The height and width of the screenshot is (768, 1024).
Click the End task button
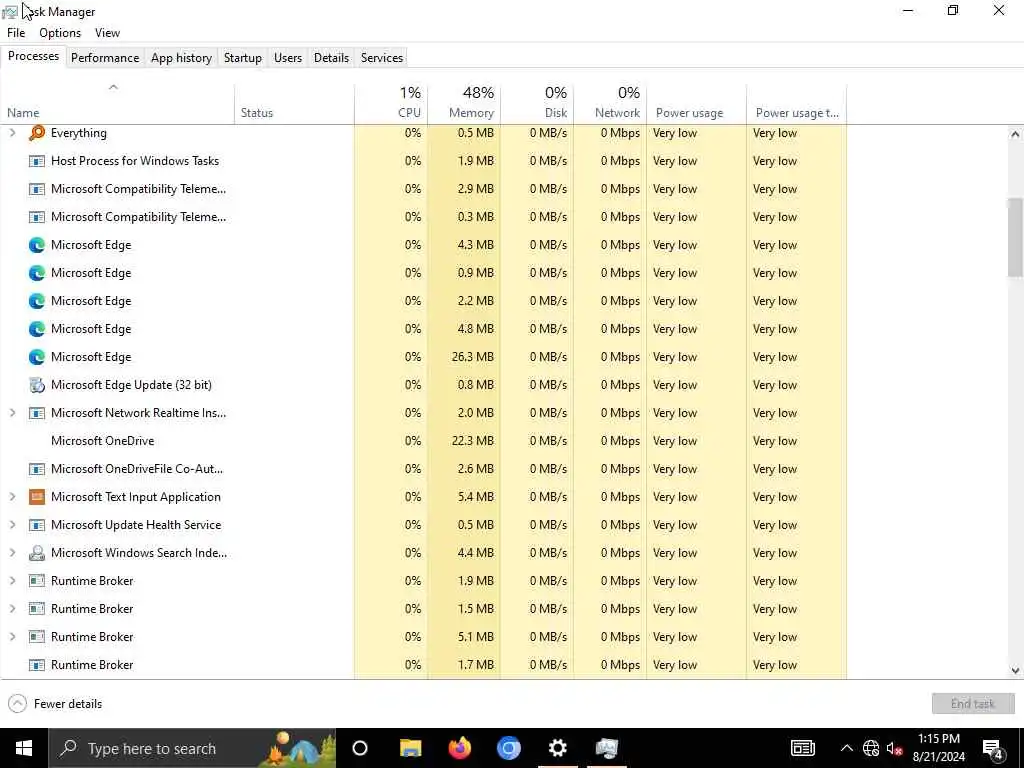[x=973, y=704]
